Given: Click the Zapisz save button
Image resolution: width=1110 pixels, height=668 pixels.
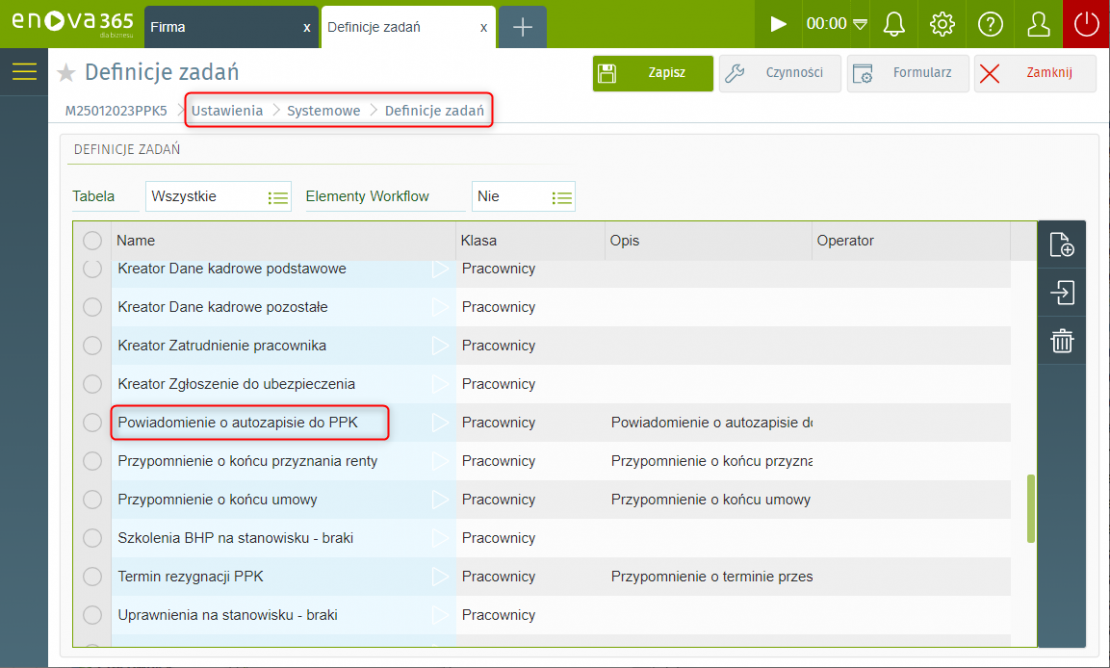Looking at the screenshot, I should (653, 73).
